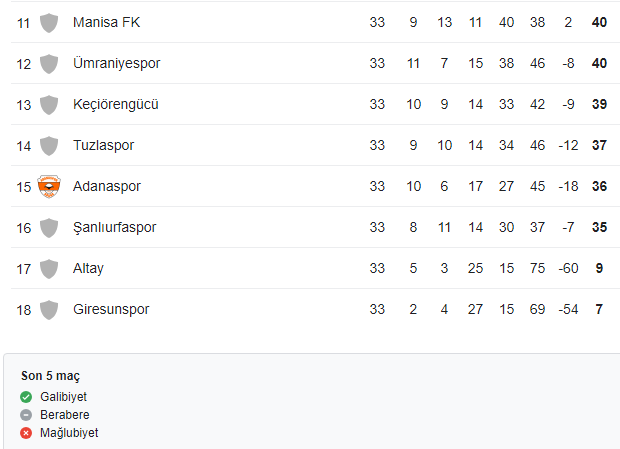Select the Giresunspor team name
Image resolution: width=620 pixels, height=449 pixels.
coord(111,309)
